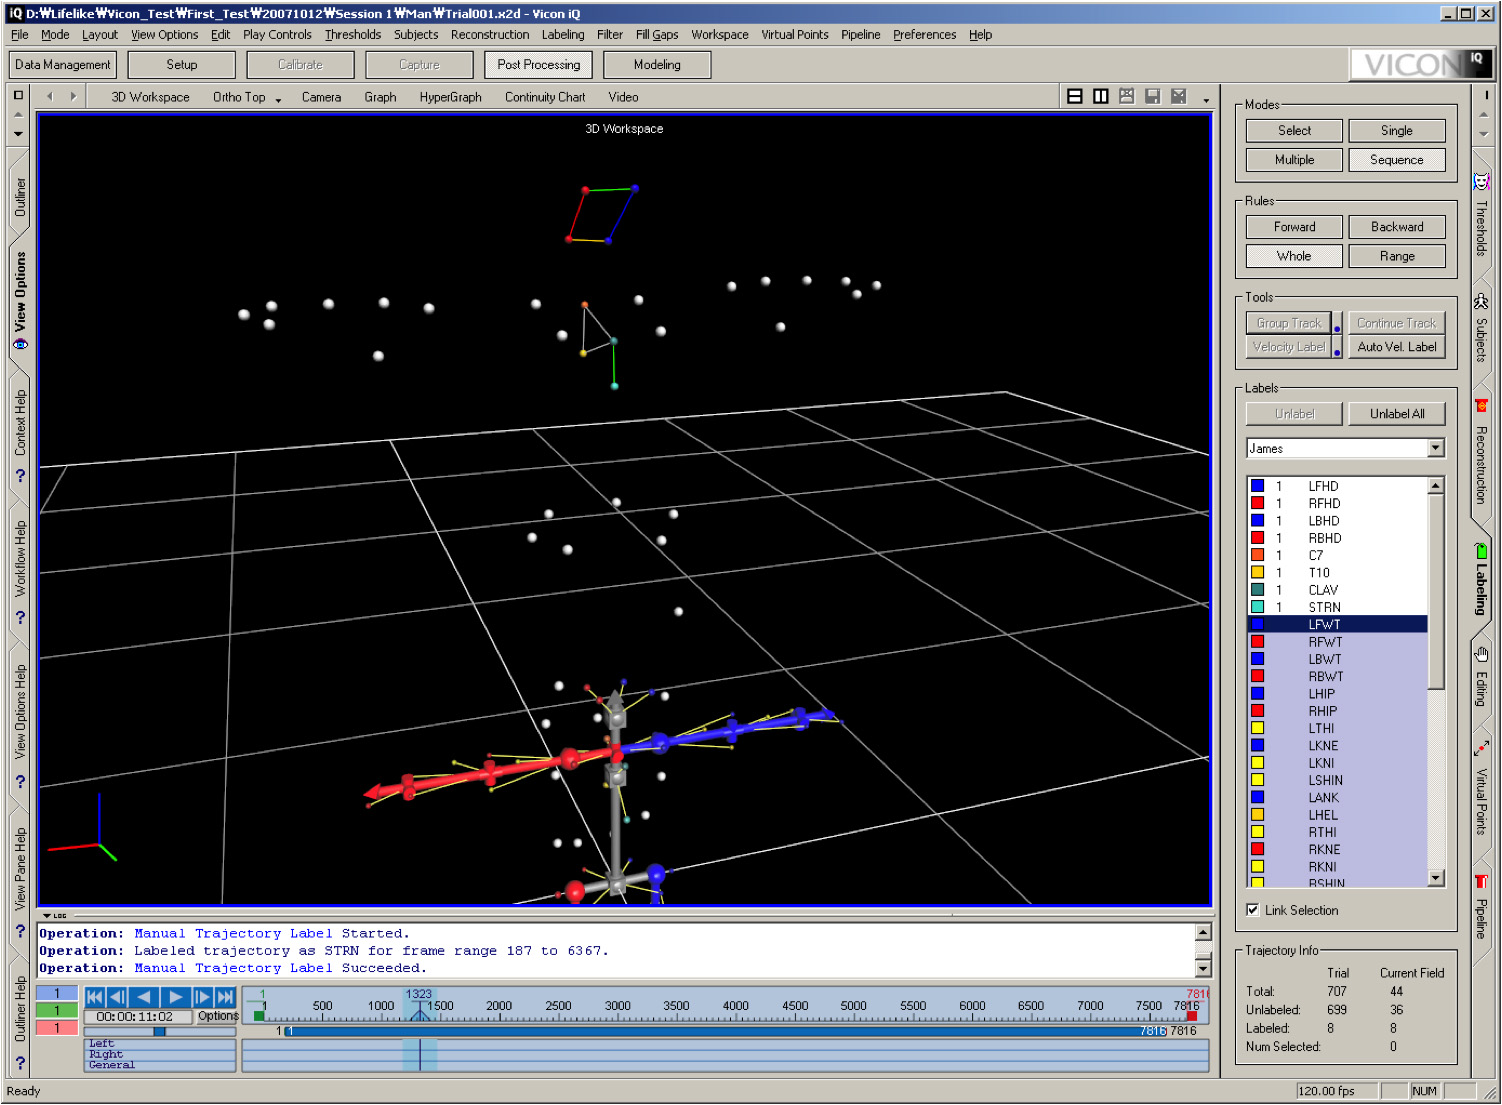Click the playback speed slider below the timecode
The height and width of the screenshot is (1105, 1502).
(160, 1031)
